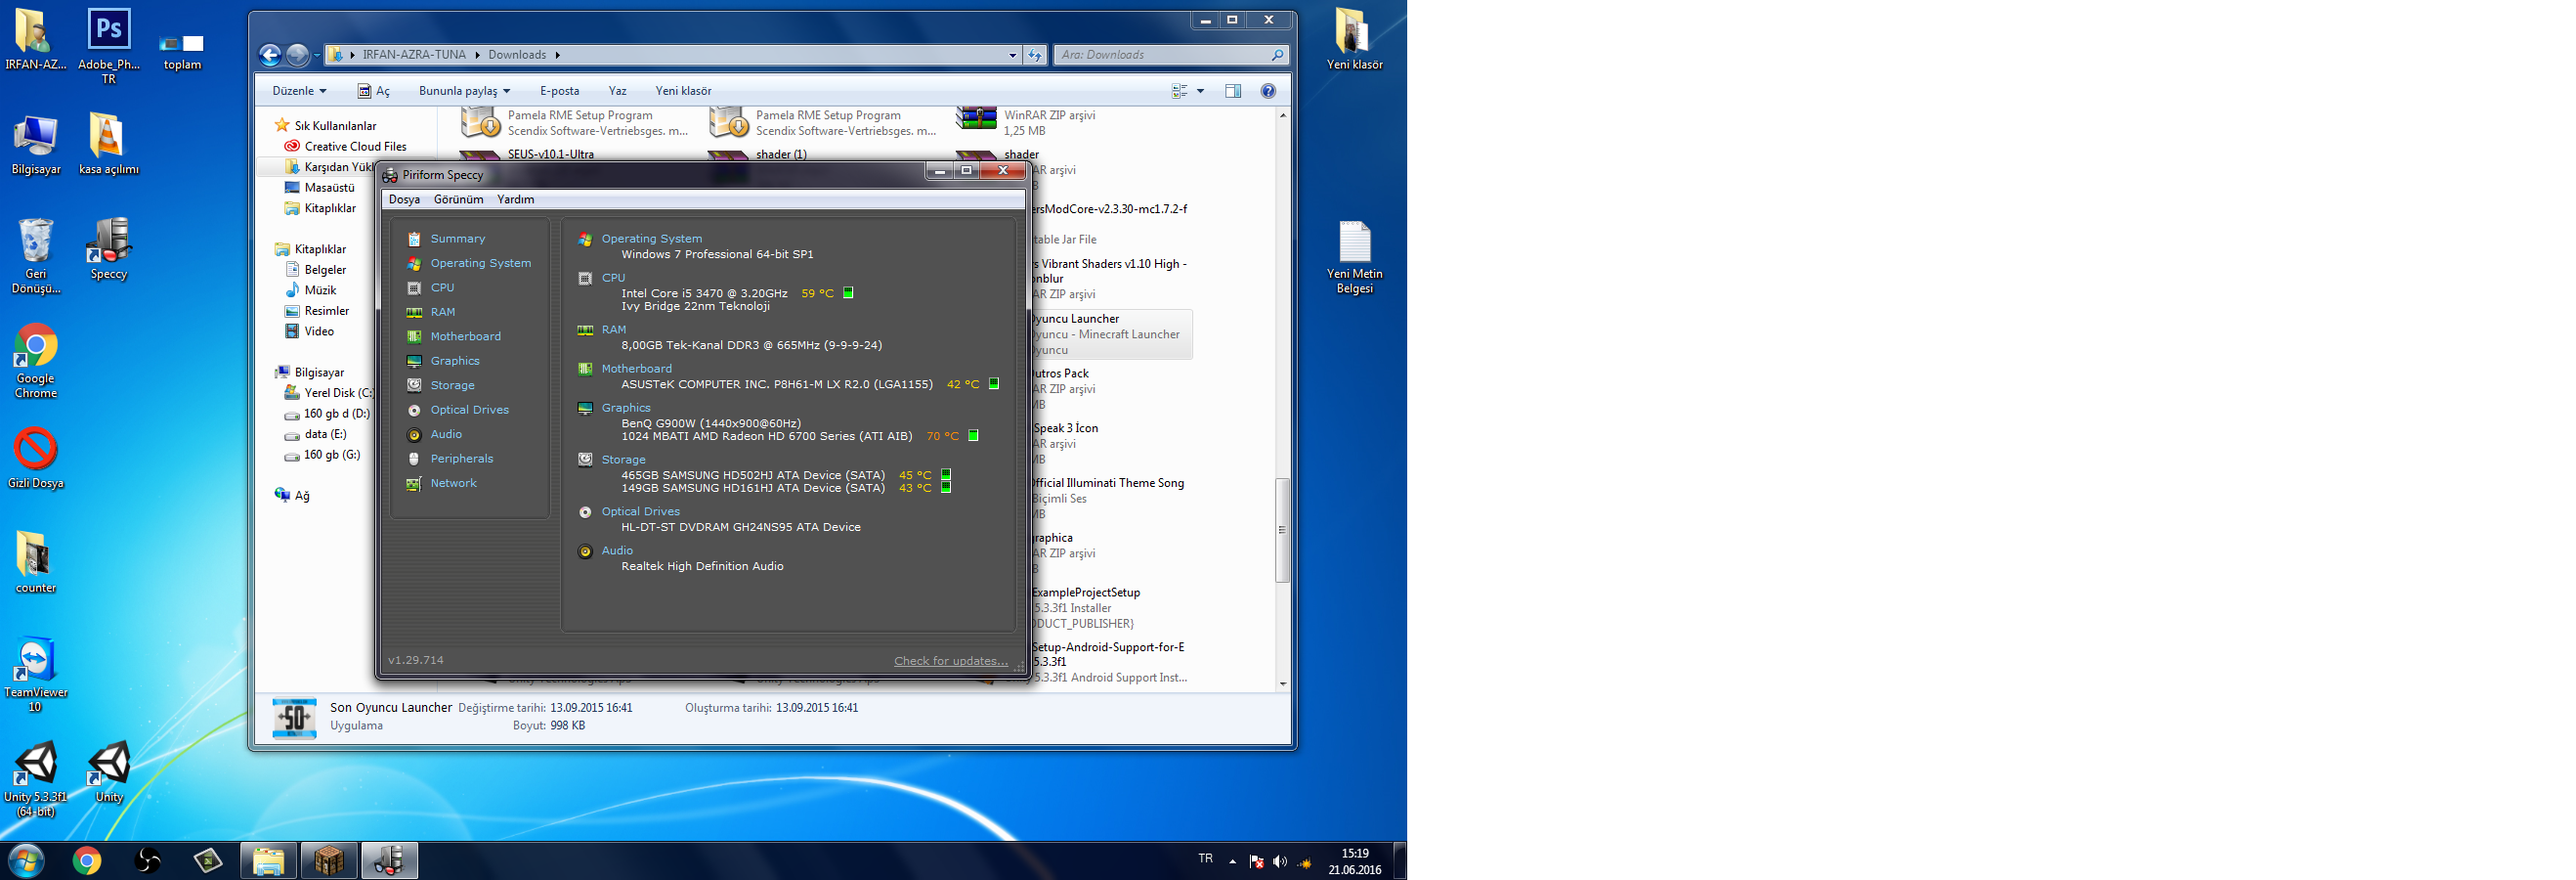Create a Yeni klasör from Explorer toolbar
Screen dimensions: 2576x880
(x=683, y=91)
